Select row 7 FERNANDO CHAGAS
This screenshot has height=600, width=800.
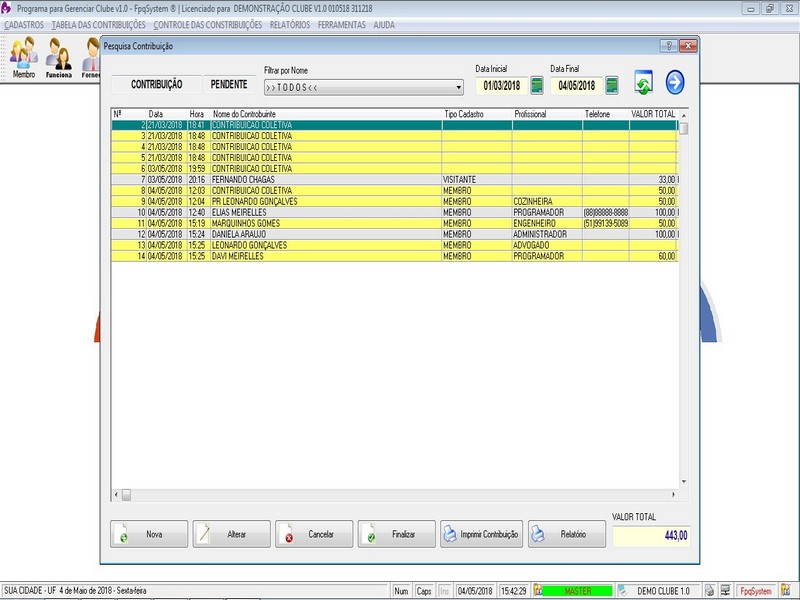coord(395,180)
